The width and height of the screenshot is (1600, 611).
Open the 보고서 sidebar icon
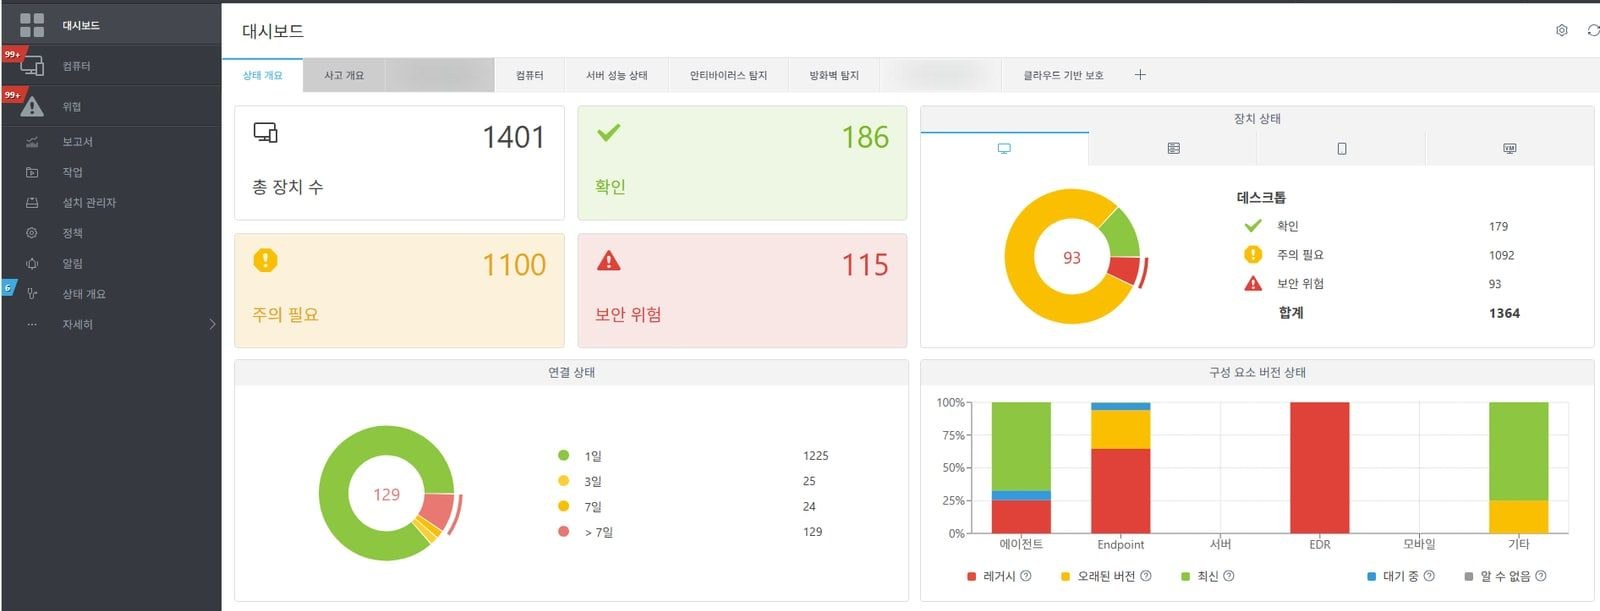[32, 142]
